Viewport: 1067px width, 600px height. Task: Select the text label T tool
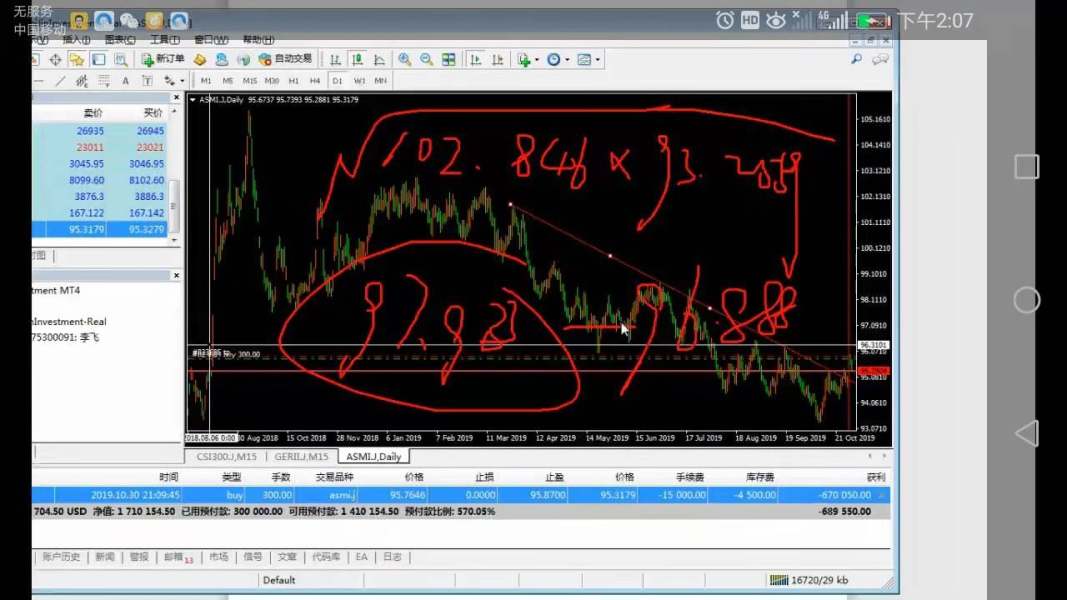[147, 81]
